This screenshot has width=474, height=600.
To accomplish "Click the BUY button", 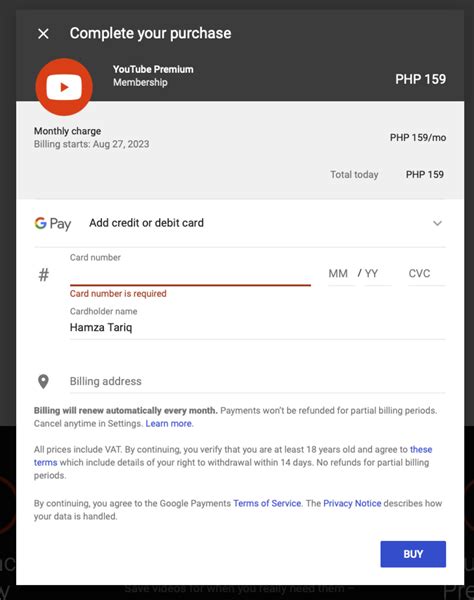I will (x=413, y=554).
